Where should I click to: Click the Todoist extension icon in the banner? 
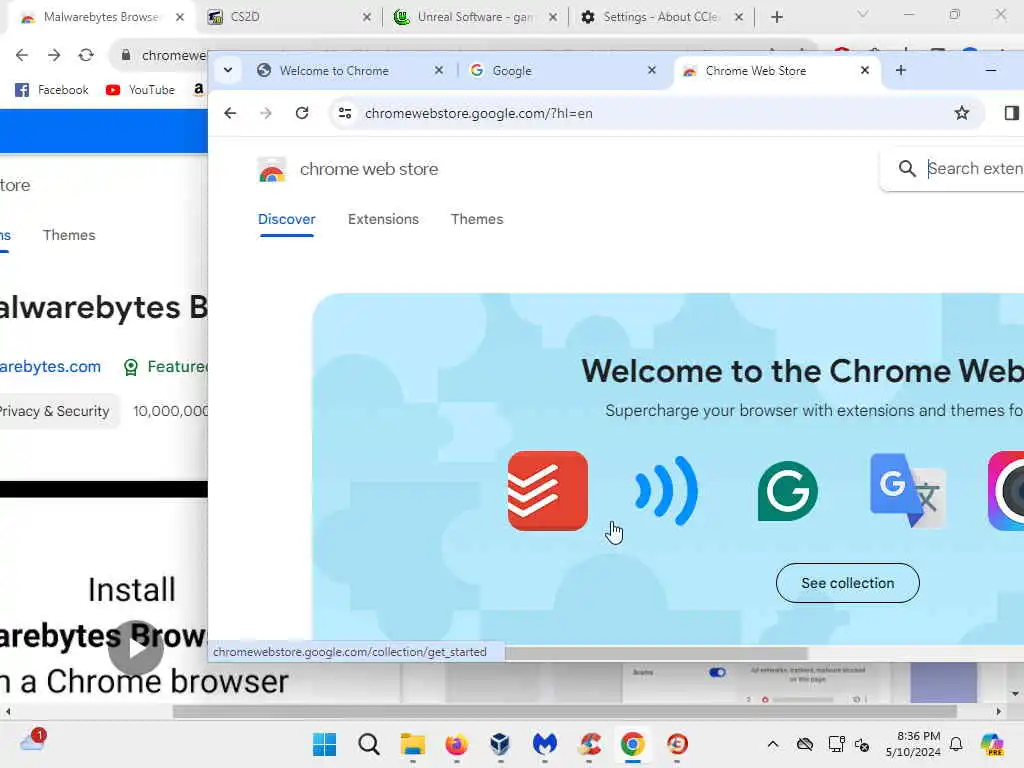[547, 490]
